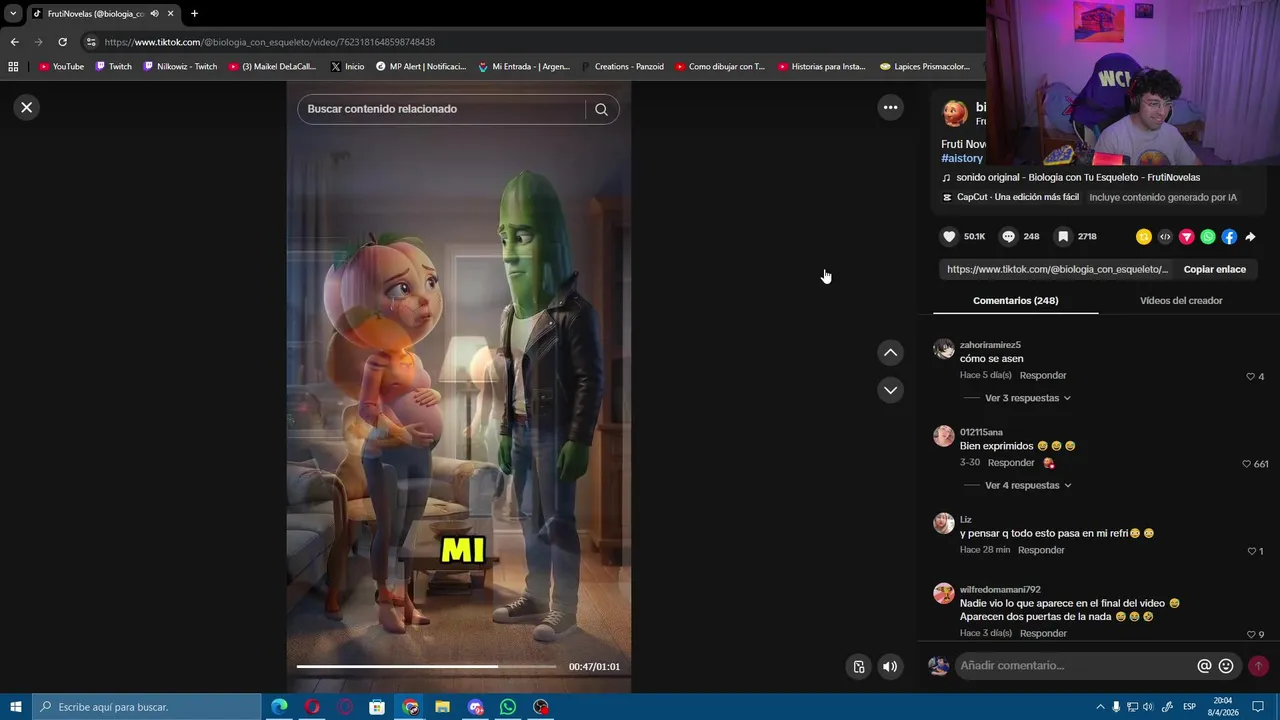The height and width of the screenshot is (720, 1280).
Task: Open emoji picker in comment box
Action: tap(1226, 666)
